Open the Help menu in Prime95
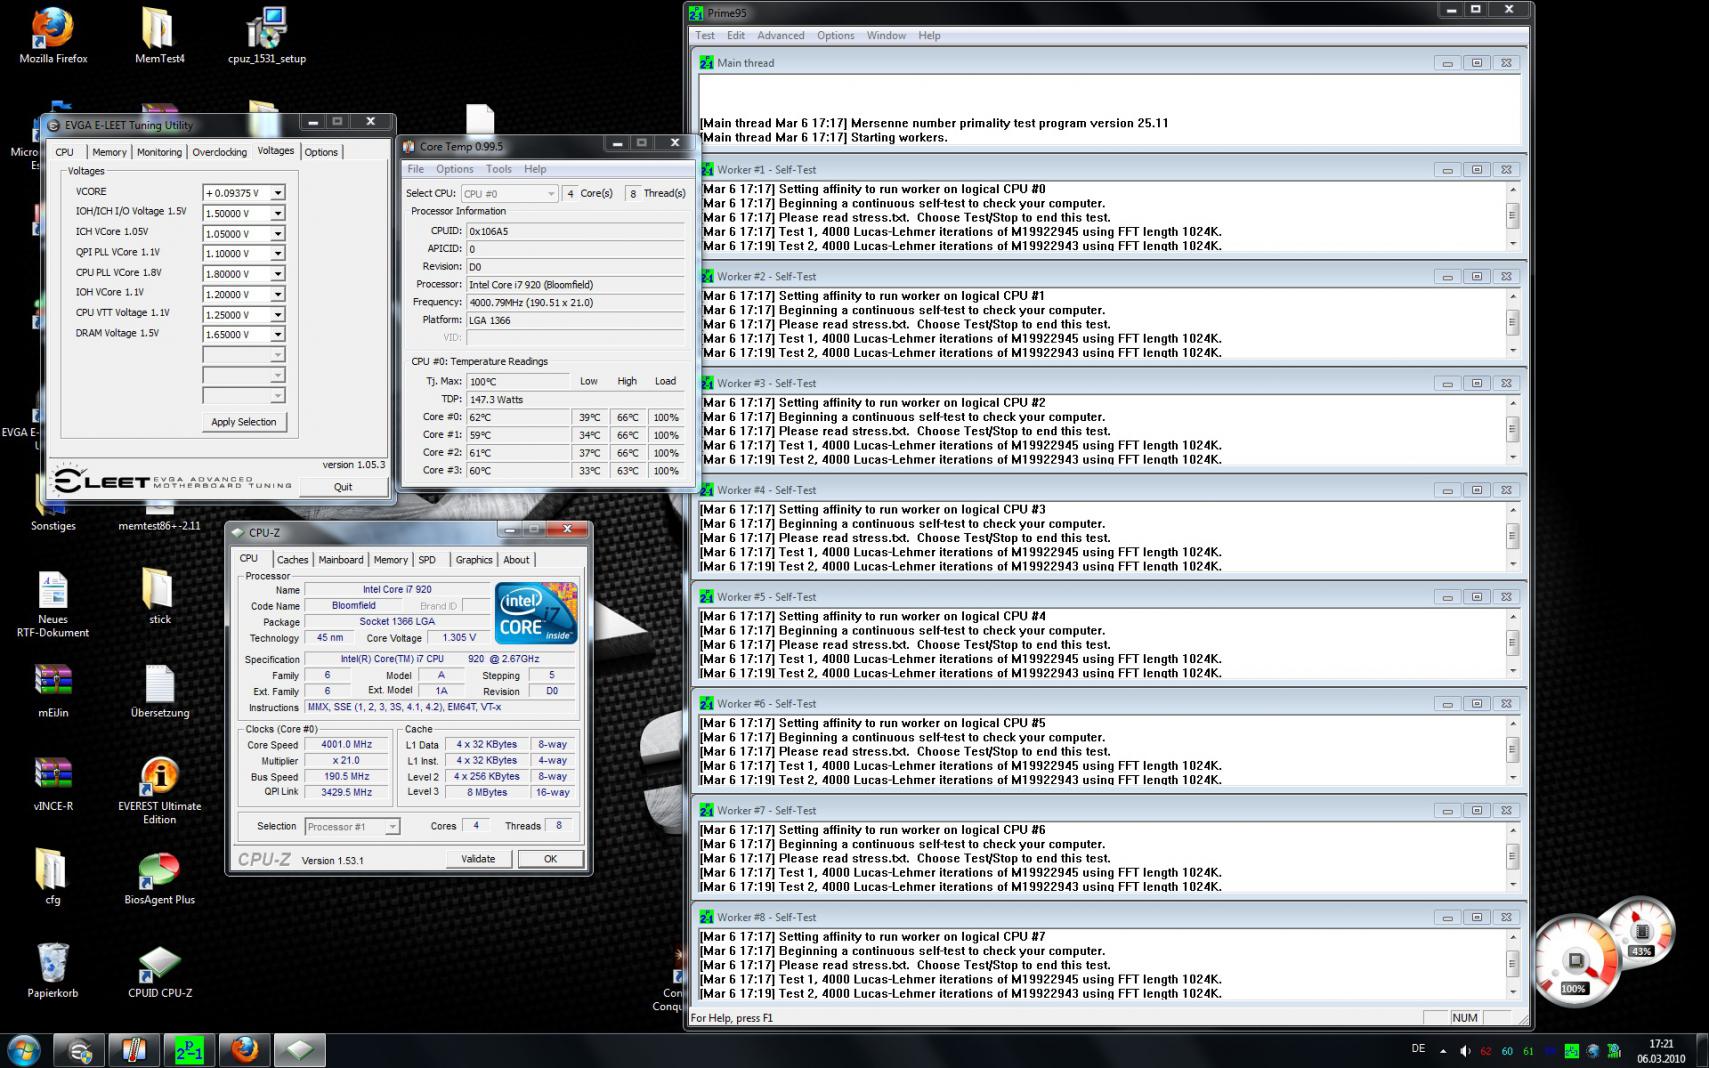1709x1068 pixels. [929, 35]
